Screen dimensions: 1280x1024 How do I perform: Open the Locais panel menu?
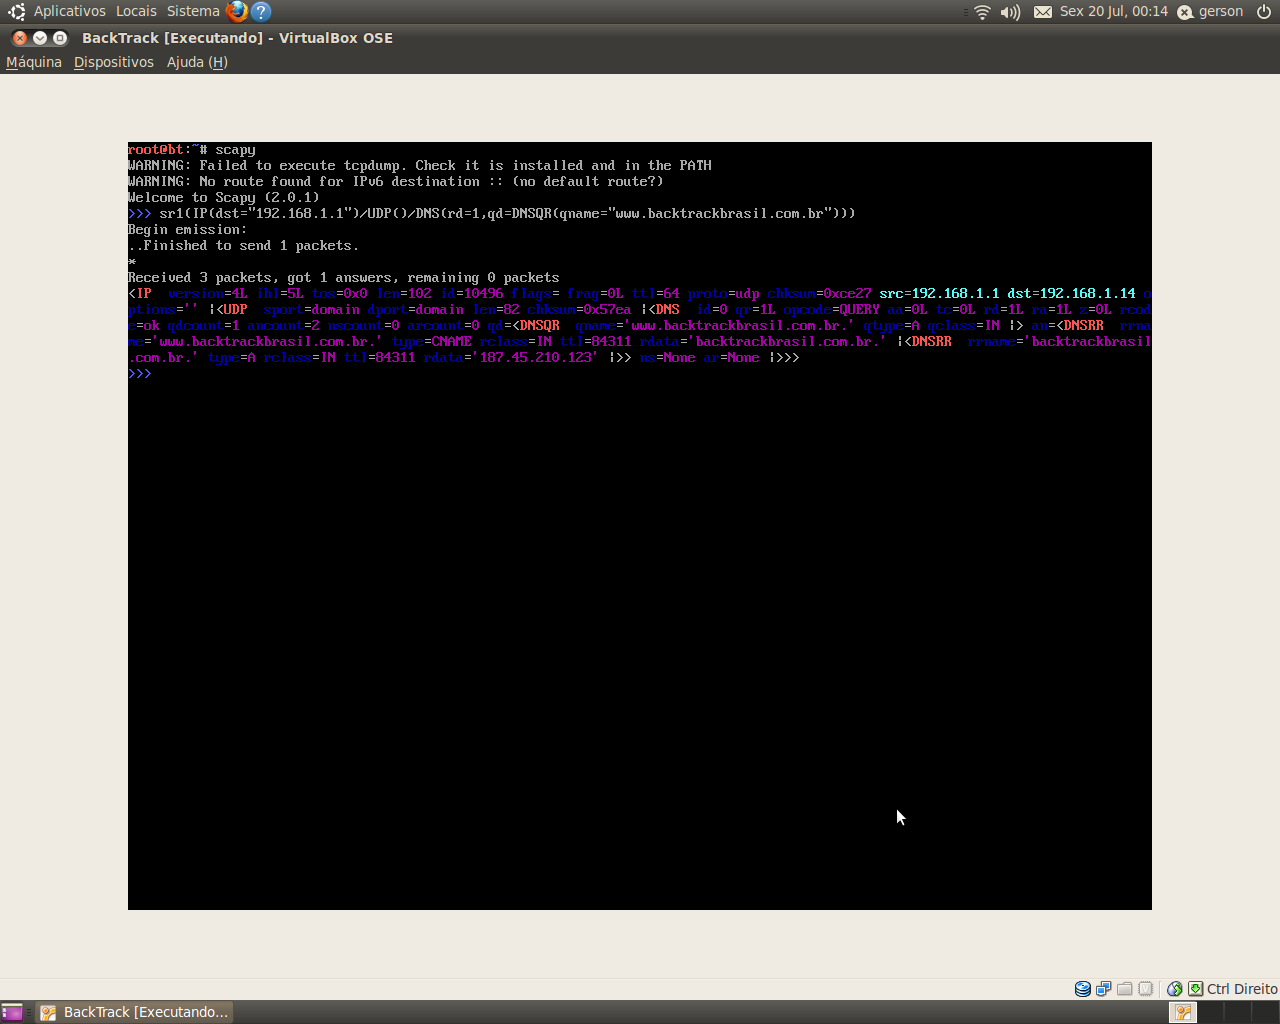click(136, 11)
